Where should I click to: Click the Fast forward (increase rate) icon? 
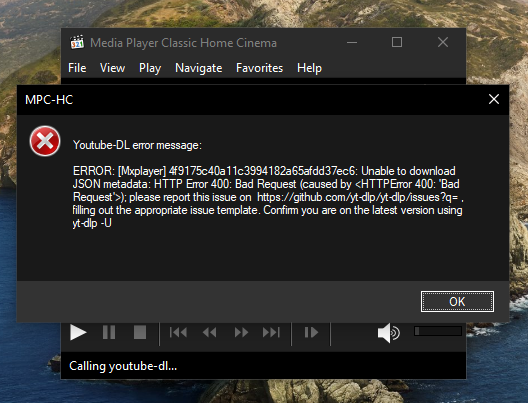click(x=241, y=333)
